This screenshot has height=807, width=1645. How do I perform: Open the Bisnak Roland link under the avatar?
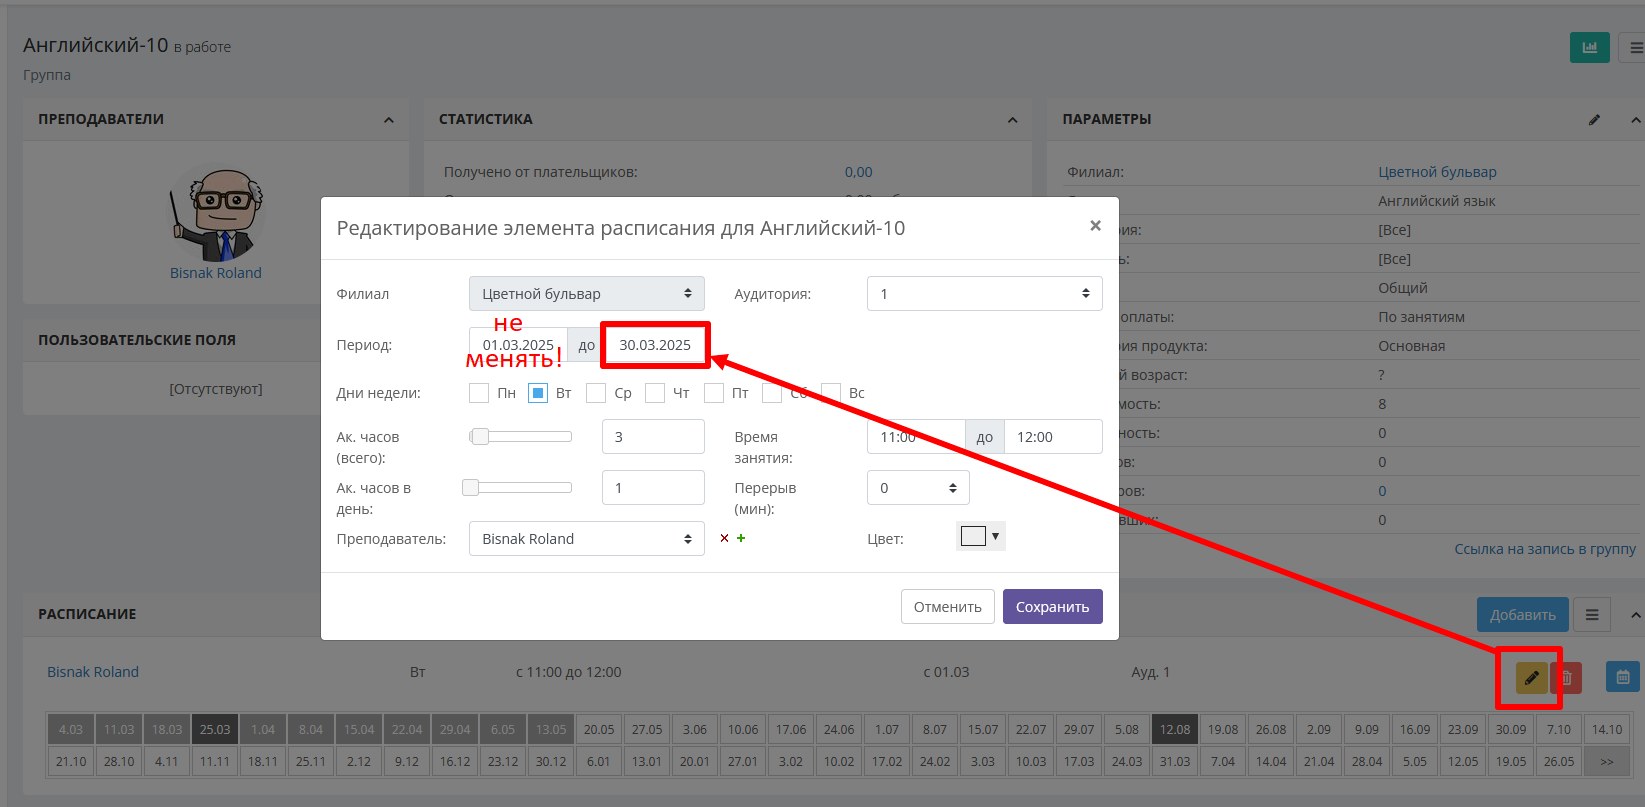(x=216, y=273)
